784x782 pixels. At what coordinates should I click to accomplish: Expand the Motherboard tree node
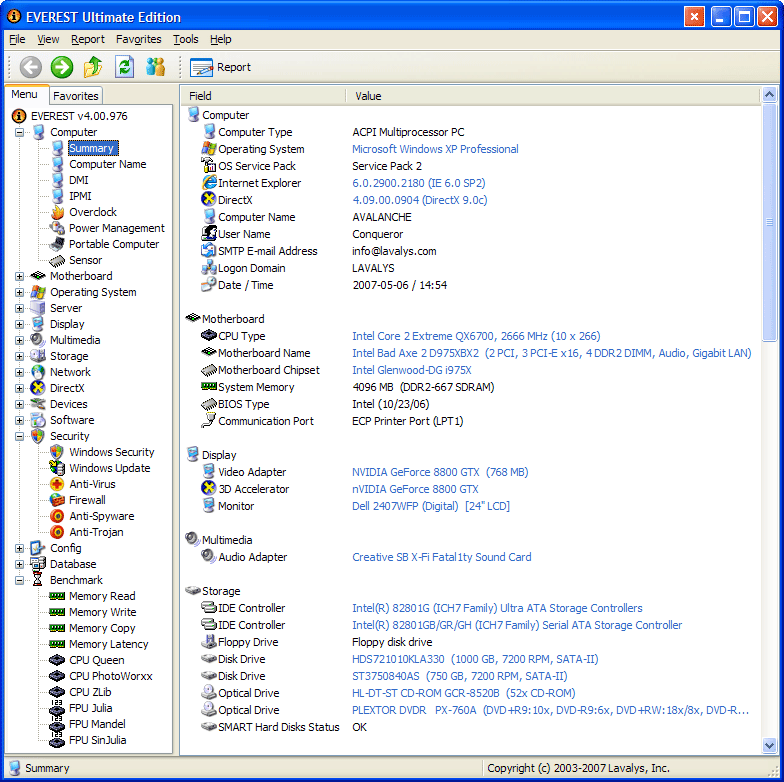point(20,276)
